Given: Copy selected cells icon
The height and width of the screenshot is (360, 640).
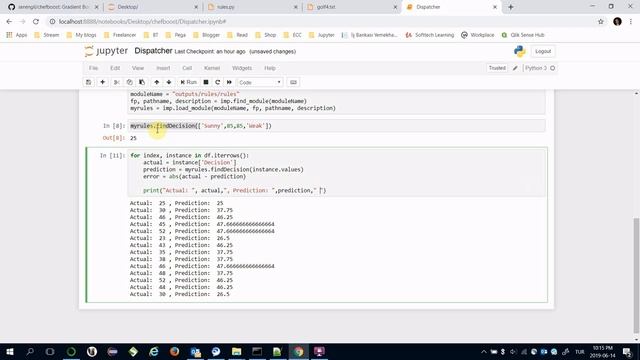Looking at the screenshot, I should [x=129, y=82].
